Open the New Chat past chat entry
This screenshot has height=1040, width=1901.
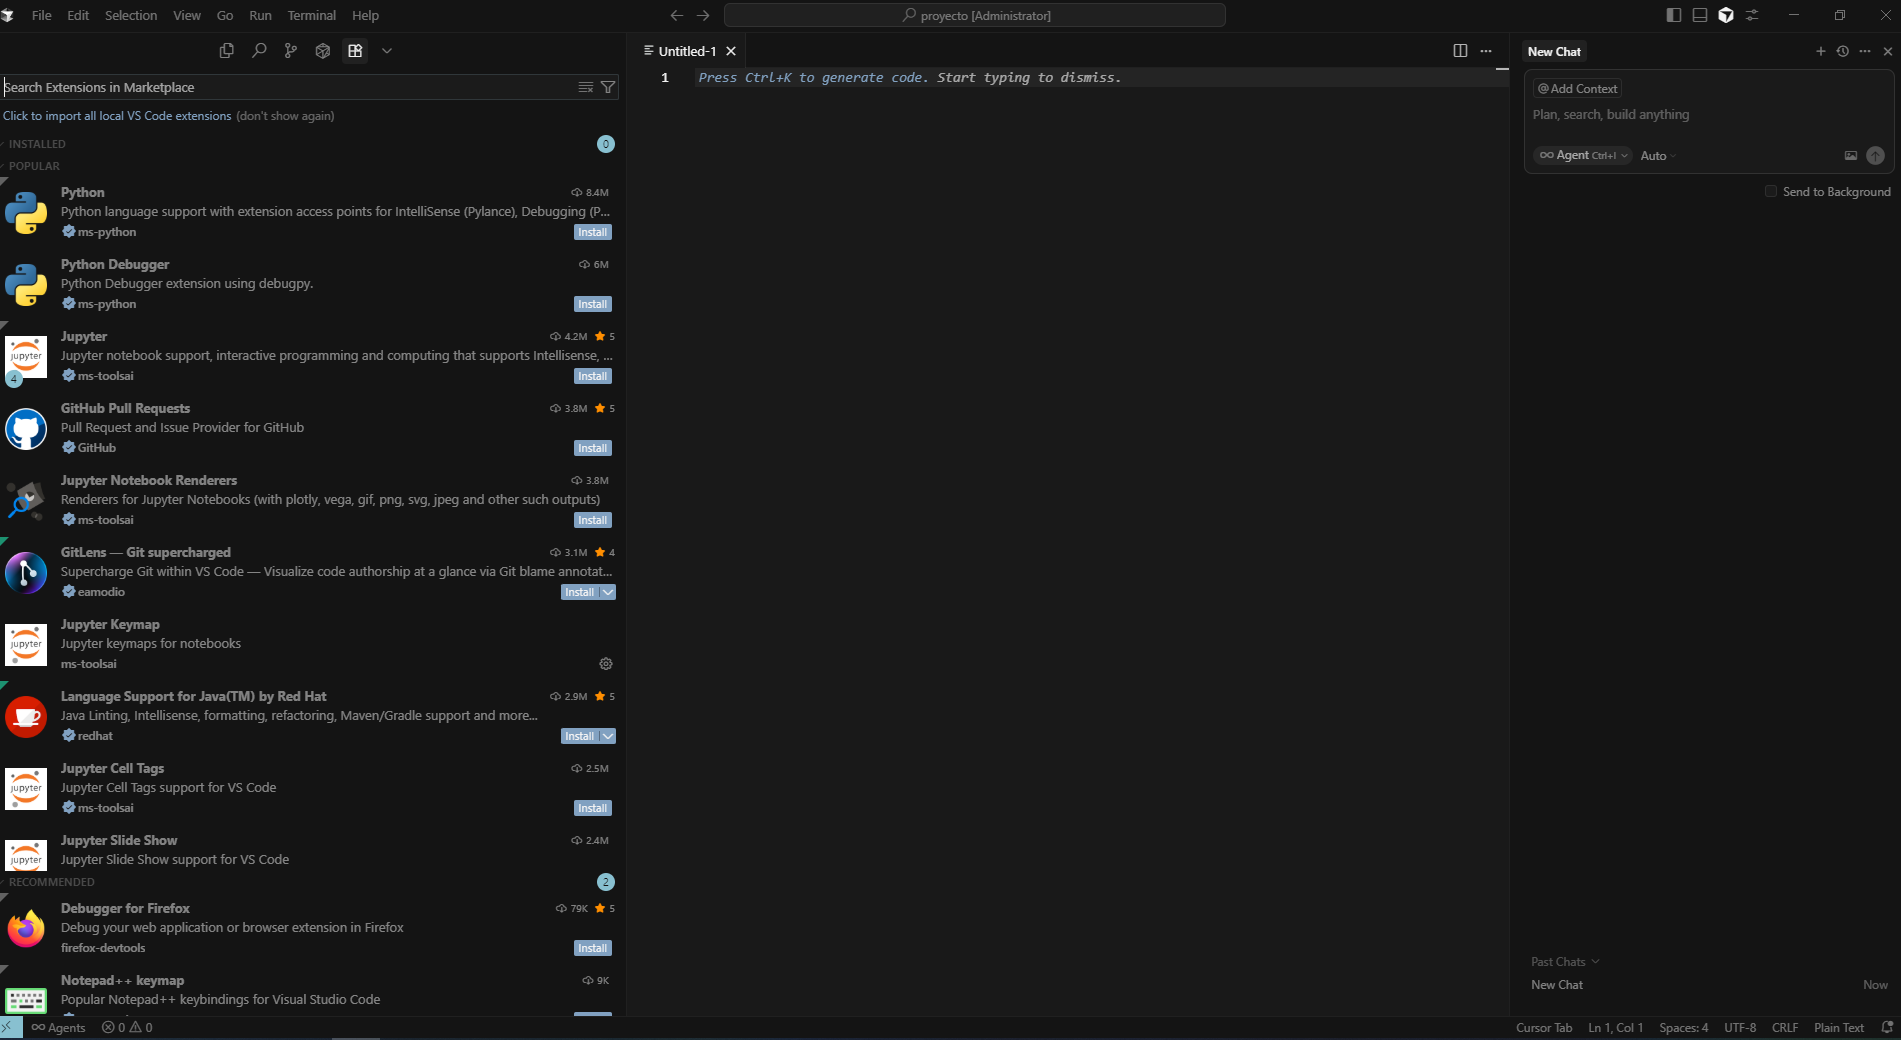(1709, 985)
